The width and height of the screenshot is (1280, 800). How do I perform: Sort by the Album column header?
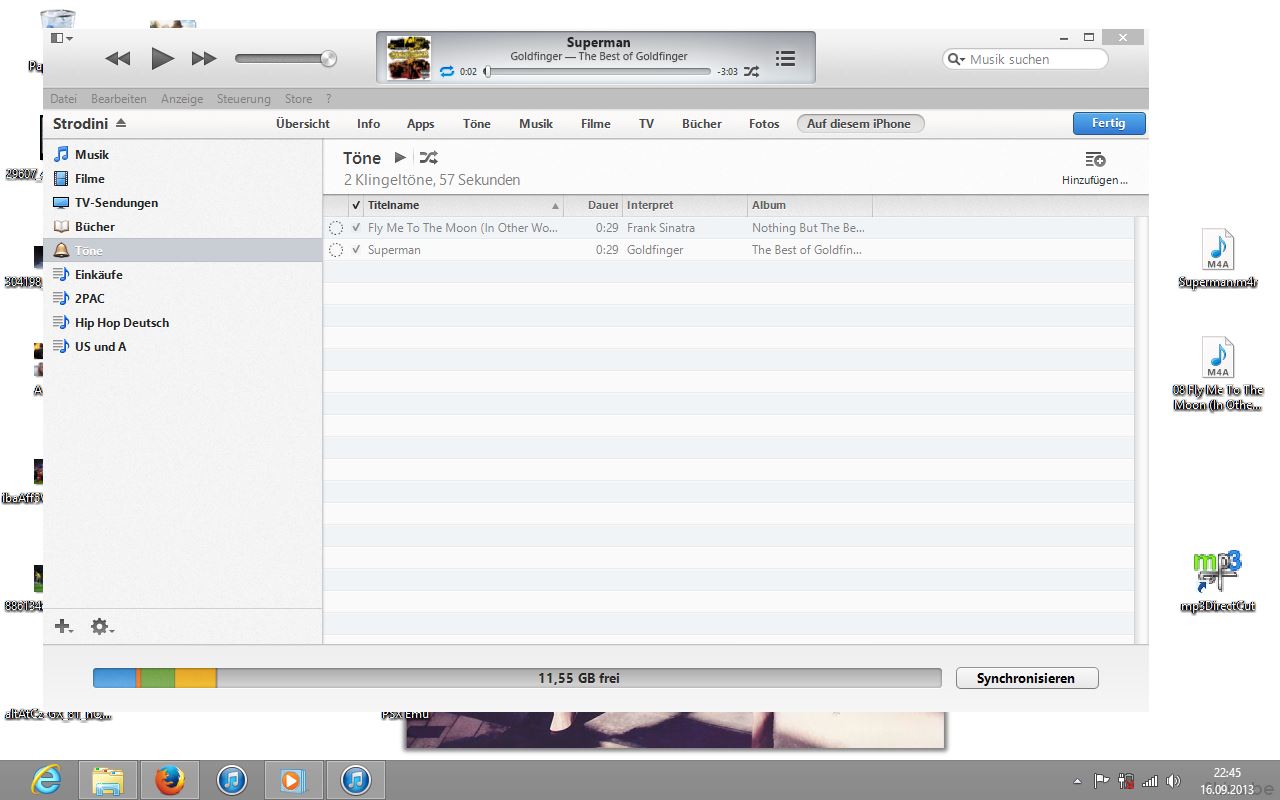[811, 205]
